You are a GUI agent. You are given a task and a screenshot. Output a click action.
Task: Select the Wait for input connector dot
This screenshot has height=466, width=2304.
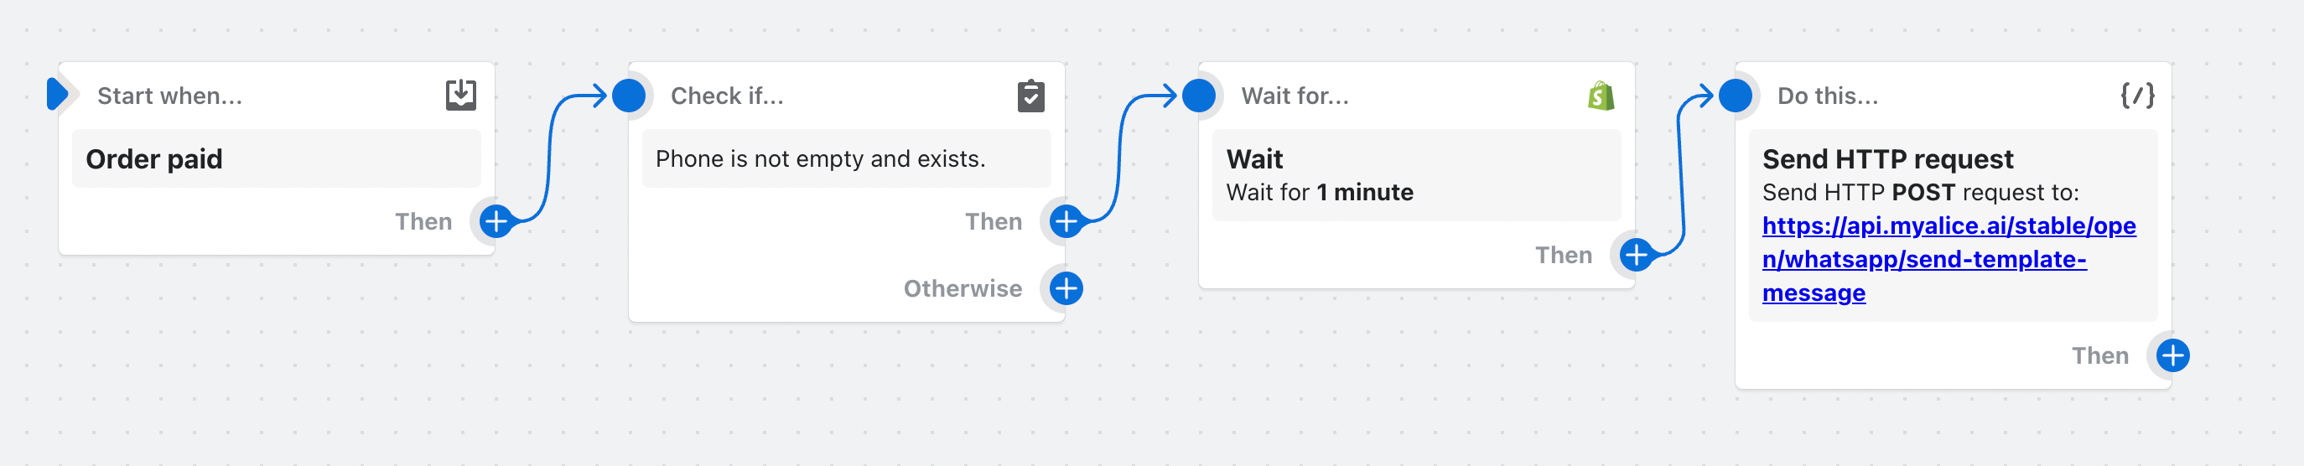coord(1199,96)
